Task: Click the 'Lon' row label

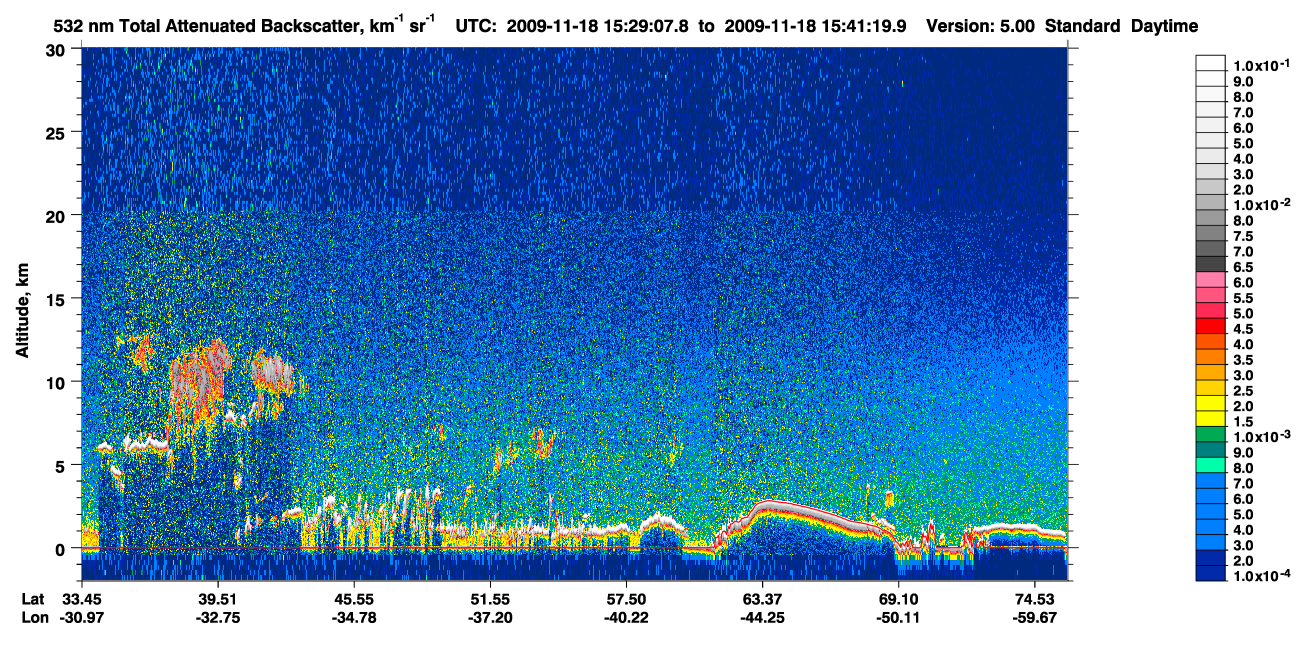Action: click(x=34, y=617)
